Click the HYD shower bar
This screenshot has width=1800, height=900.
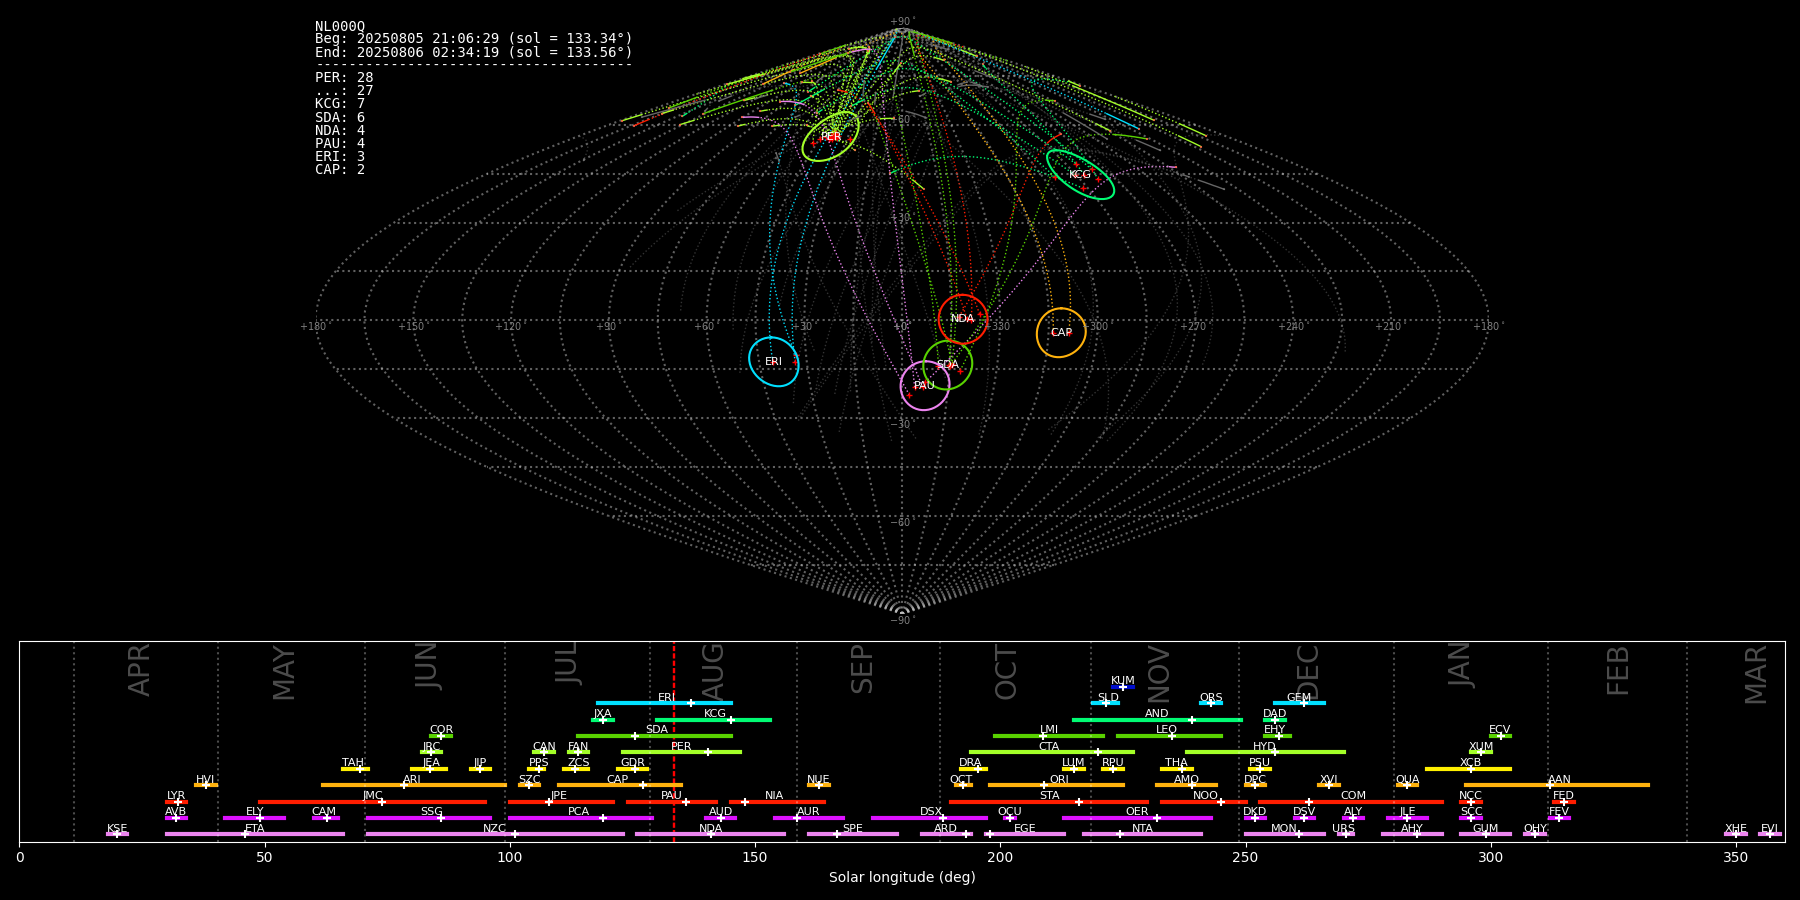[1265, 752]
